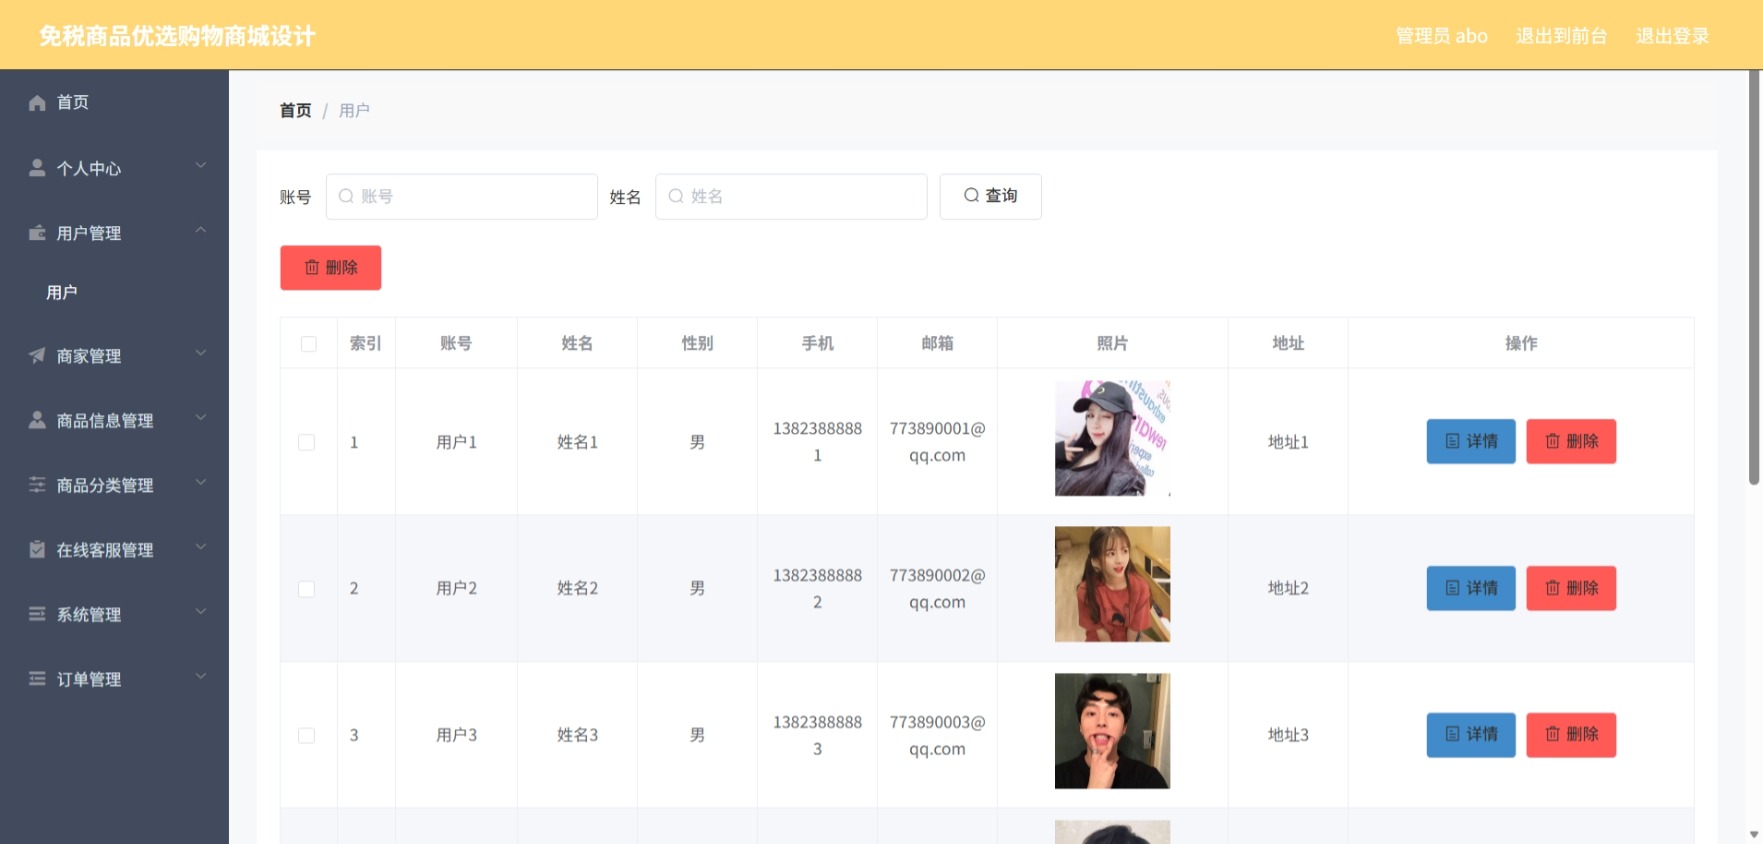
Task: Expand the 商家管理 menu chevron
Action: [x=201, y=353]
